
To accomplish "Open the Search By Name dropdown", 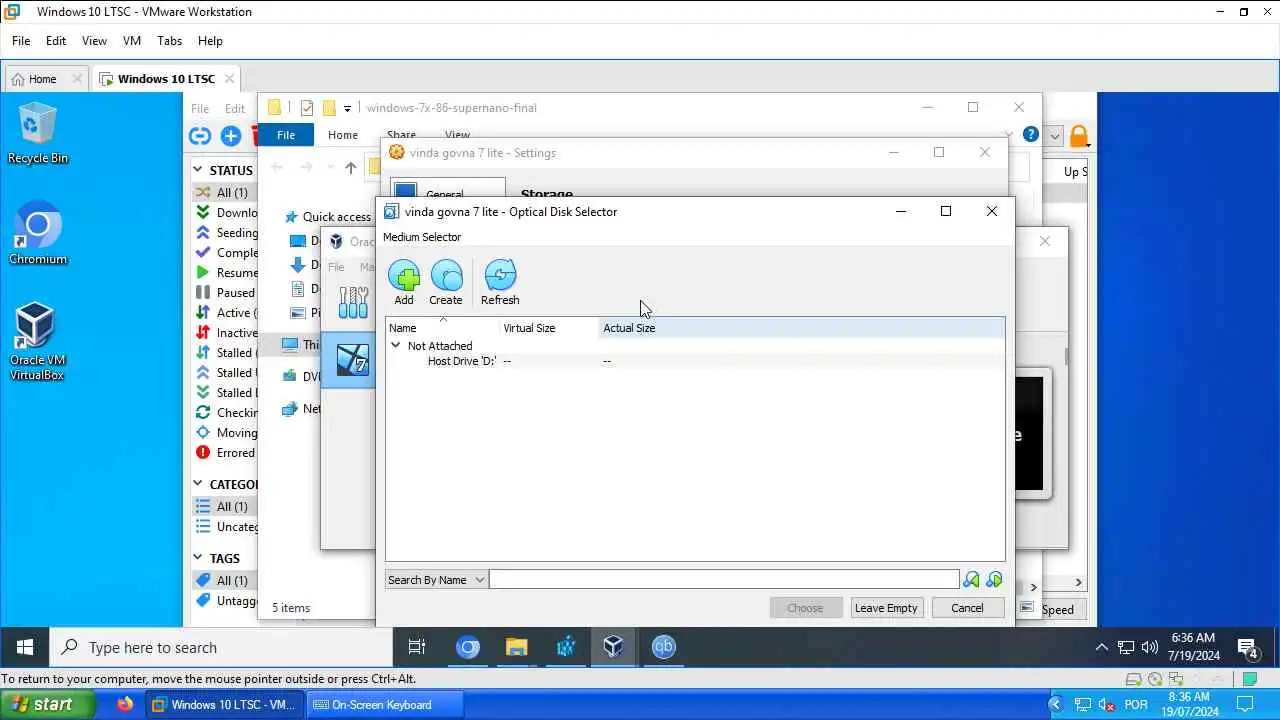I will pos(436,580).
